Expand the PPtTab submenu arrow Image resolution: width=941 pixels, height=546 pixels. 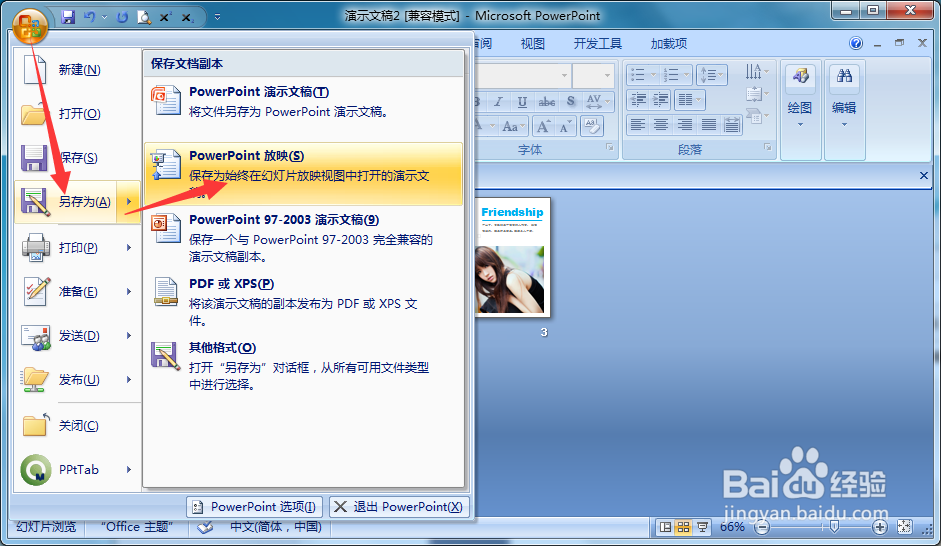128,469
